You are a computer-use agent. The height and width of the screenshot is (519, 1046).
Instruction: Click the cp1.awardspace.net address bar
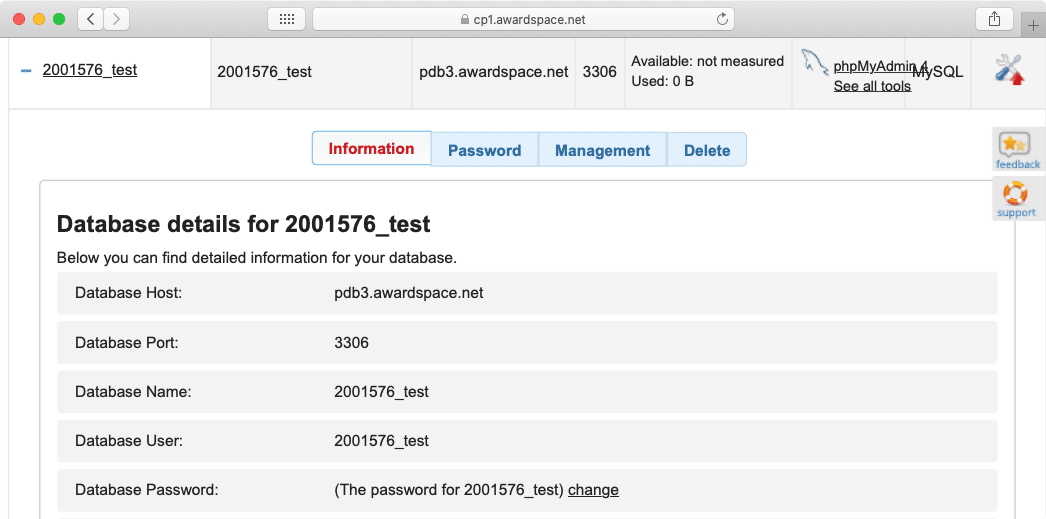[522, 19]
